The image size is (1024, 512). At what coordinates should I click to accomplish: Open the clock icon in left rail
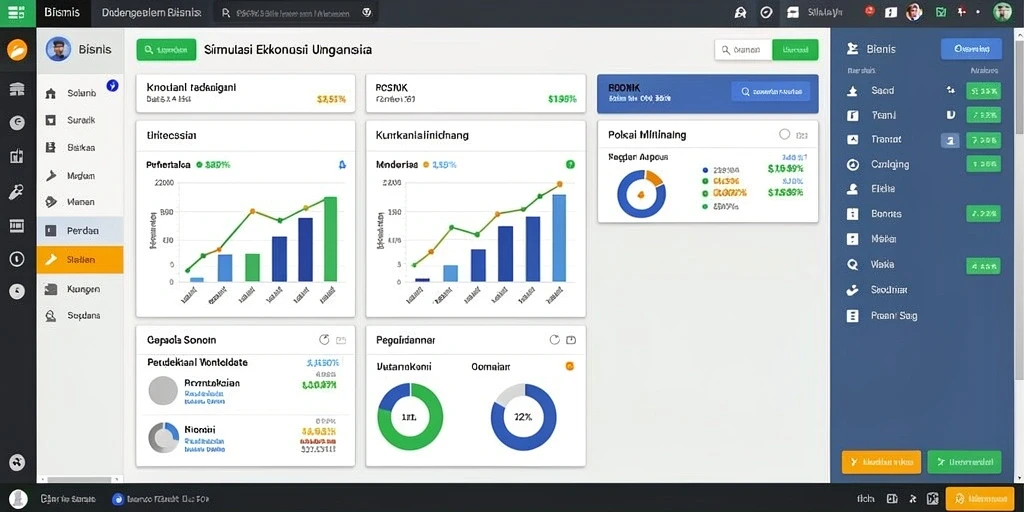pyautogui.click(x=17, y=259)
